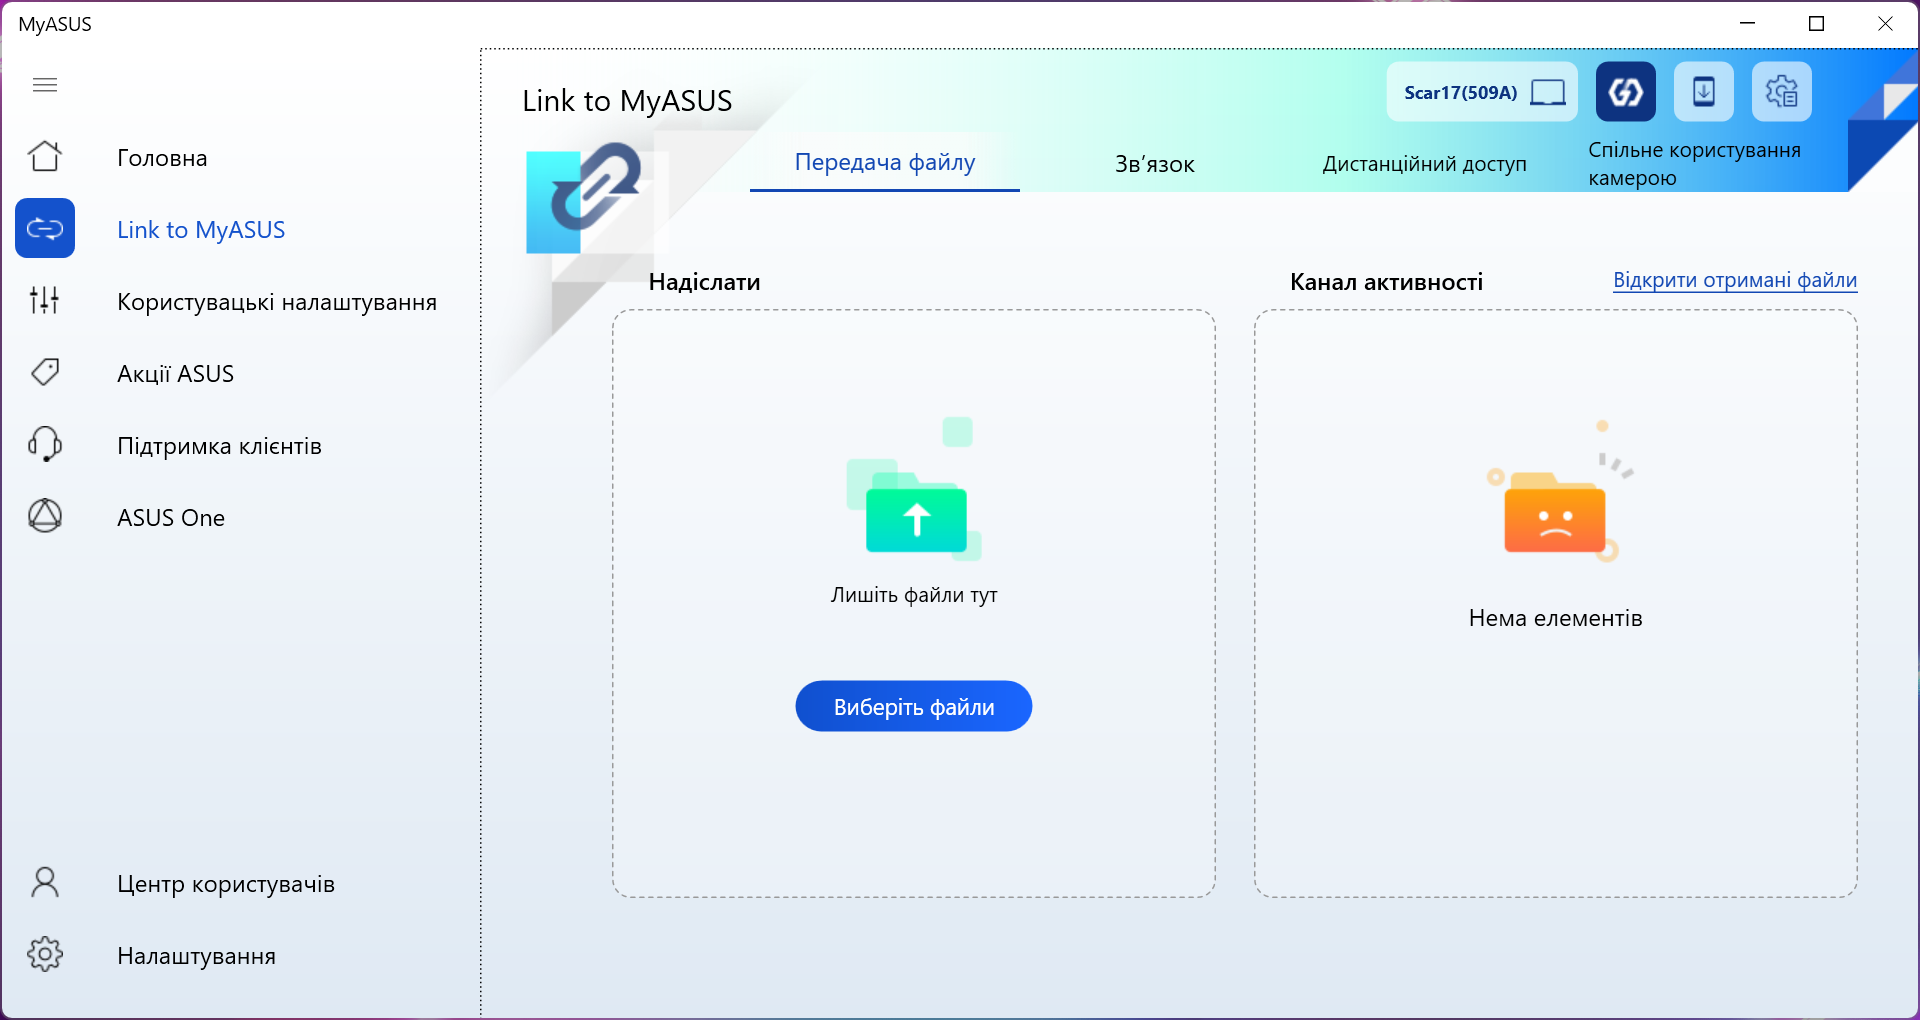Minimize the MyASUS window
Screen dimensions: 1920x1020
1748,24
